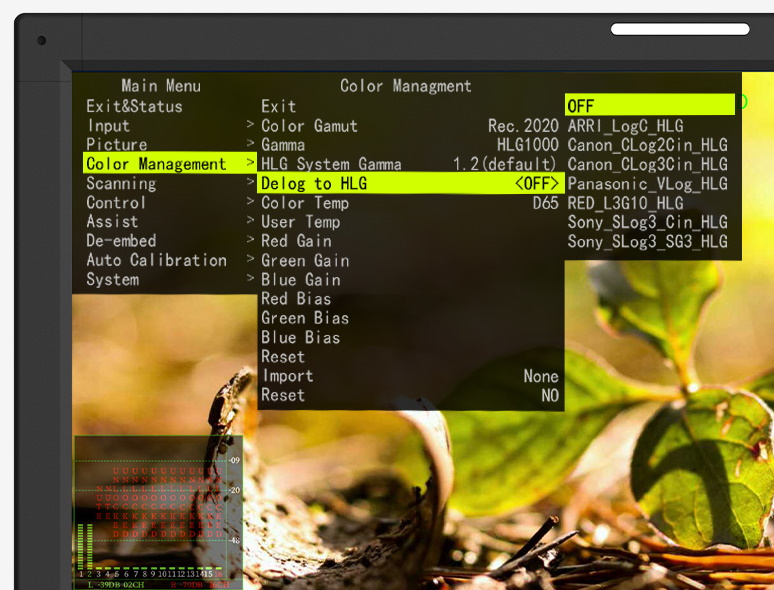Select the Gamma setting row

pyautogui.click(x=410, y=145)
